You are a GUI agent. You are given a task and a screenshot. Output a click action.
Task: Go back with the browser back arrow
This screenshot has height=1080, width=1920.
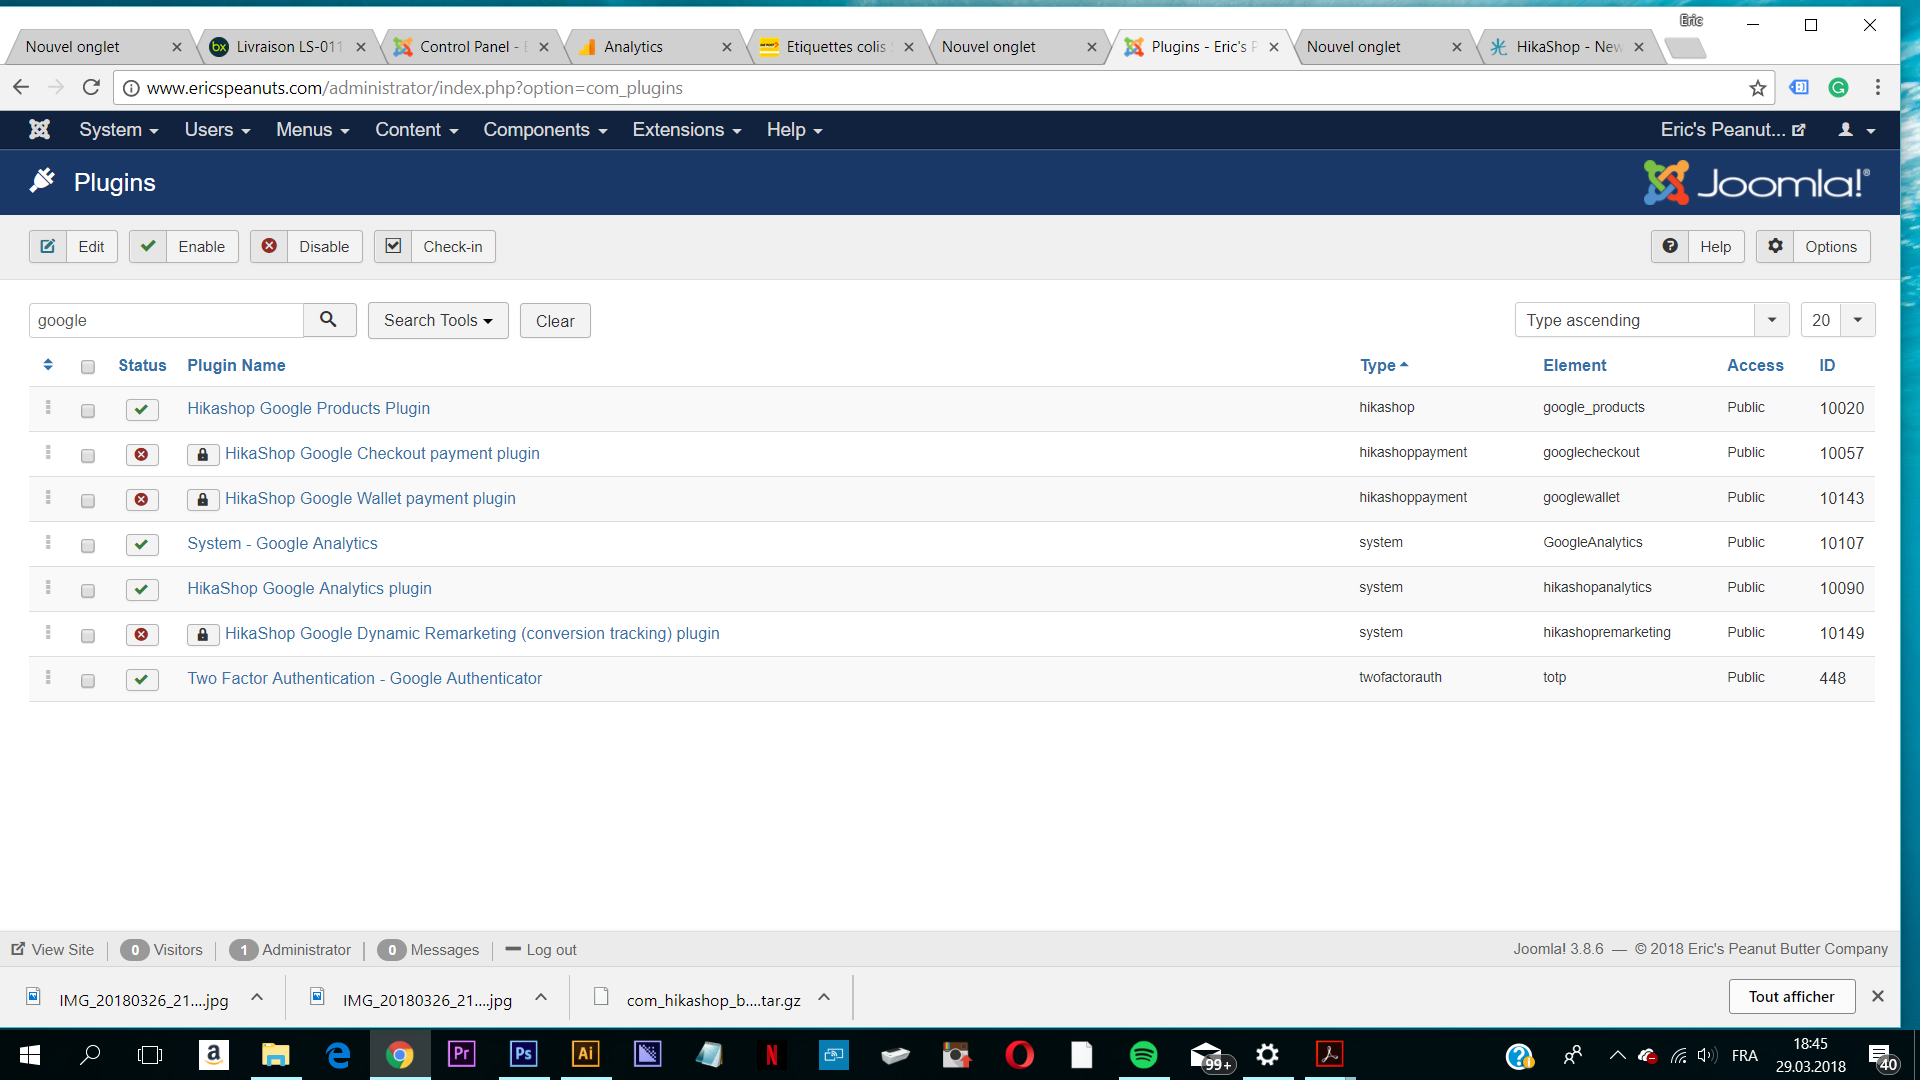[x=21, y=88]
